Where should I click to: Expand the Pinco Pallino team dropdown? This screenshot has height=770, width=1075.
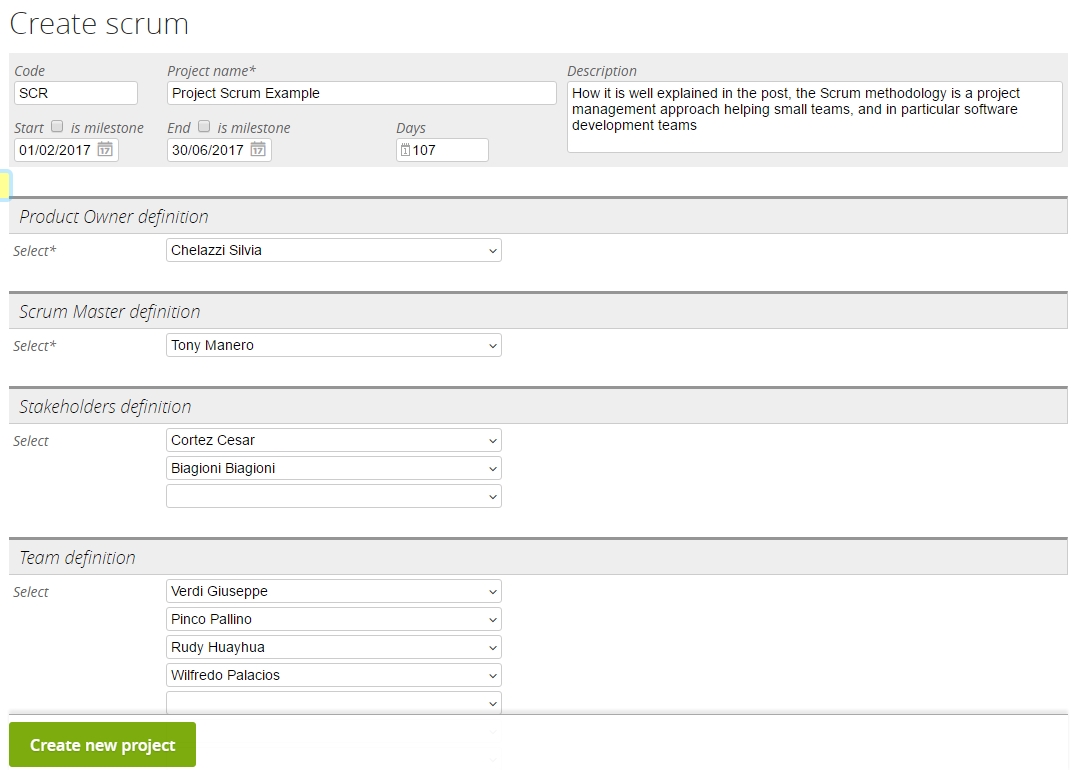click(x=334, y=619)
